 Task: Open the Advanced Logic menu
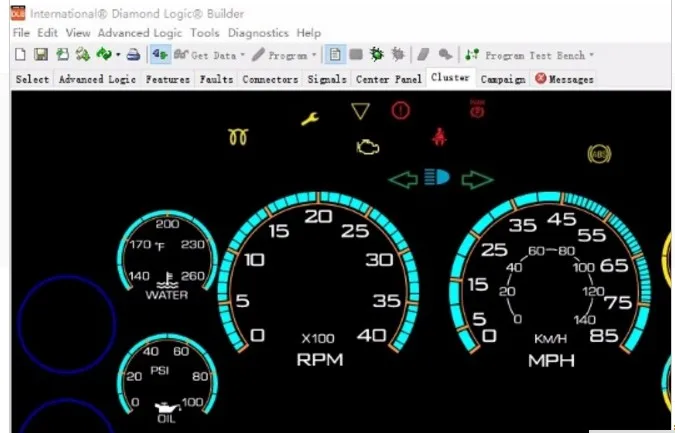click(140, 33)
